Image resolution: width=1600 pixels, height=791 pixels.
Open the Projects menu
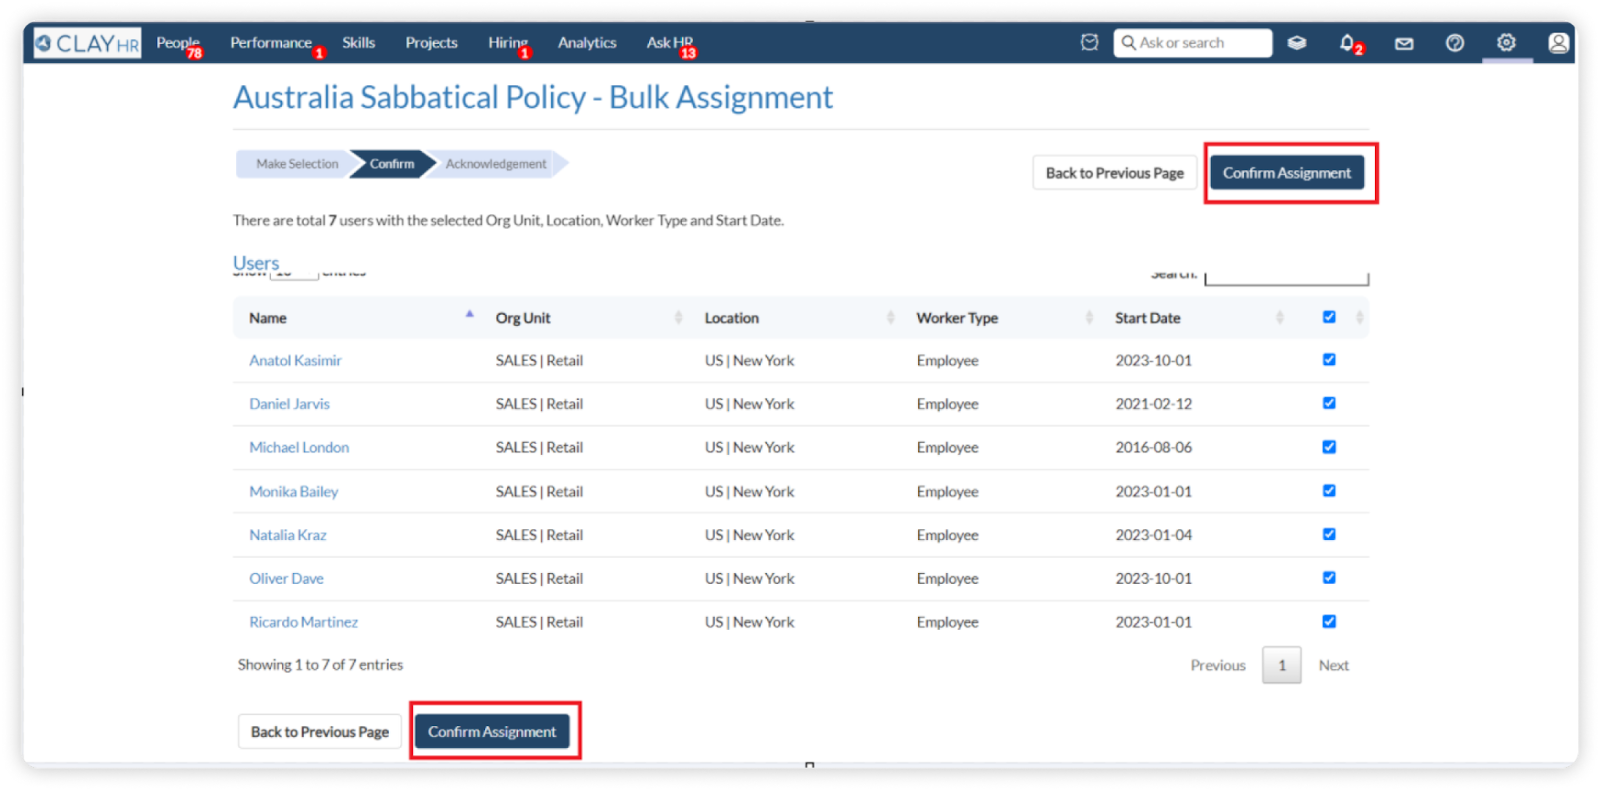pos(431,43)
